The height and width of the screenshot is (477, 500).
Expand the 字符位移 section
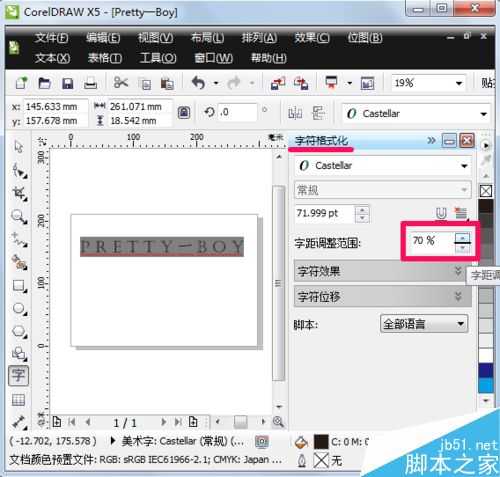383,296
